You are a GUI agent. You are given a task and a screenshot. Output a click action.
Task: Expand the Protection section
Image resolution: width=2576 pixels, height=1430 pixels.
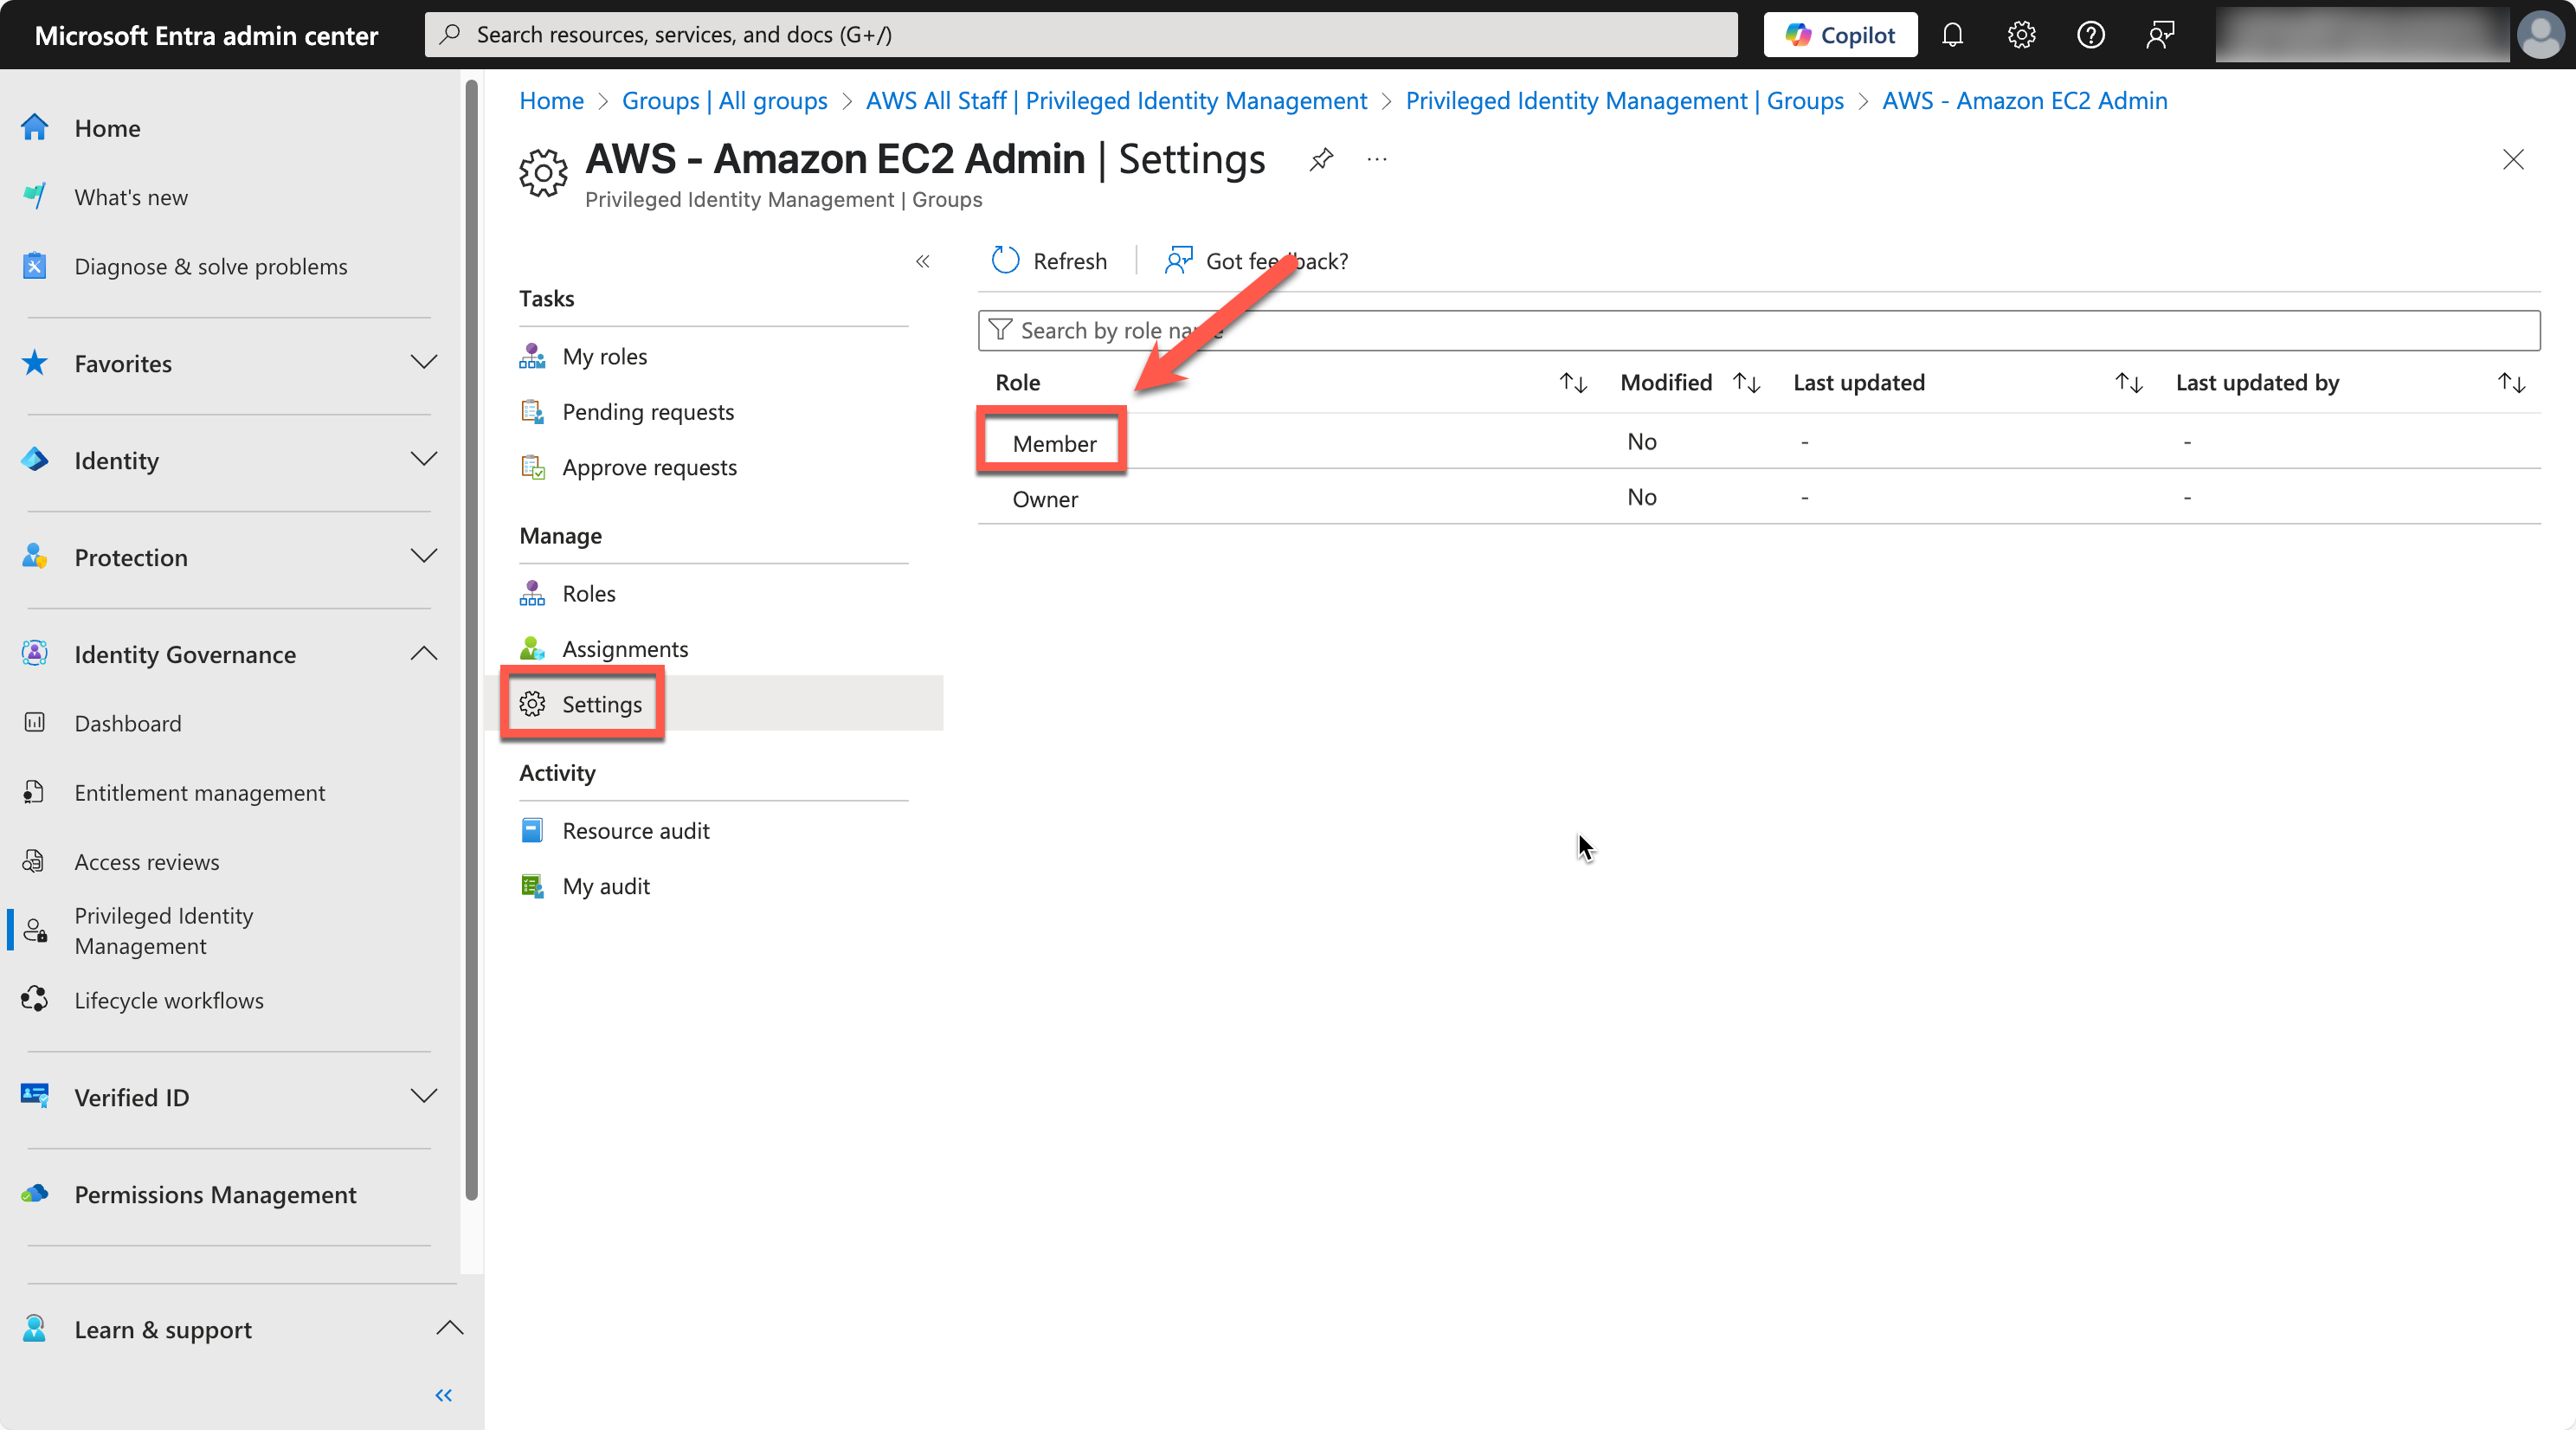pos(424,557)
